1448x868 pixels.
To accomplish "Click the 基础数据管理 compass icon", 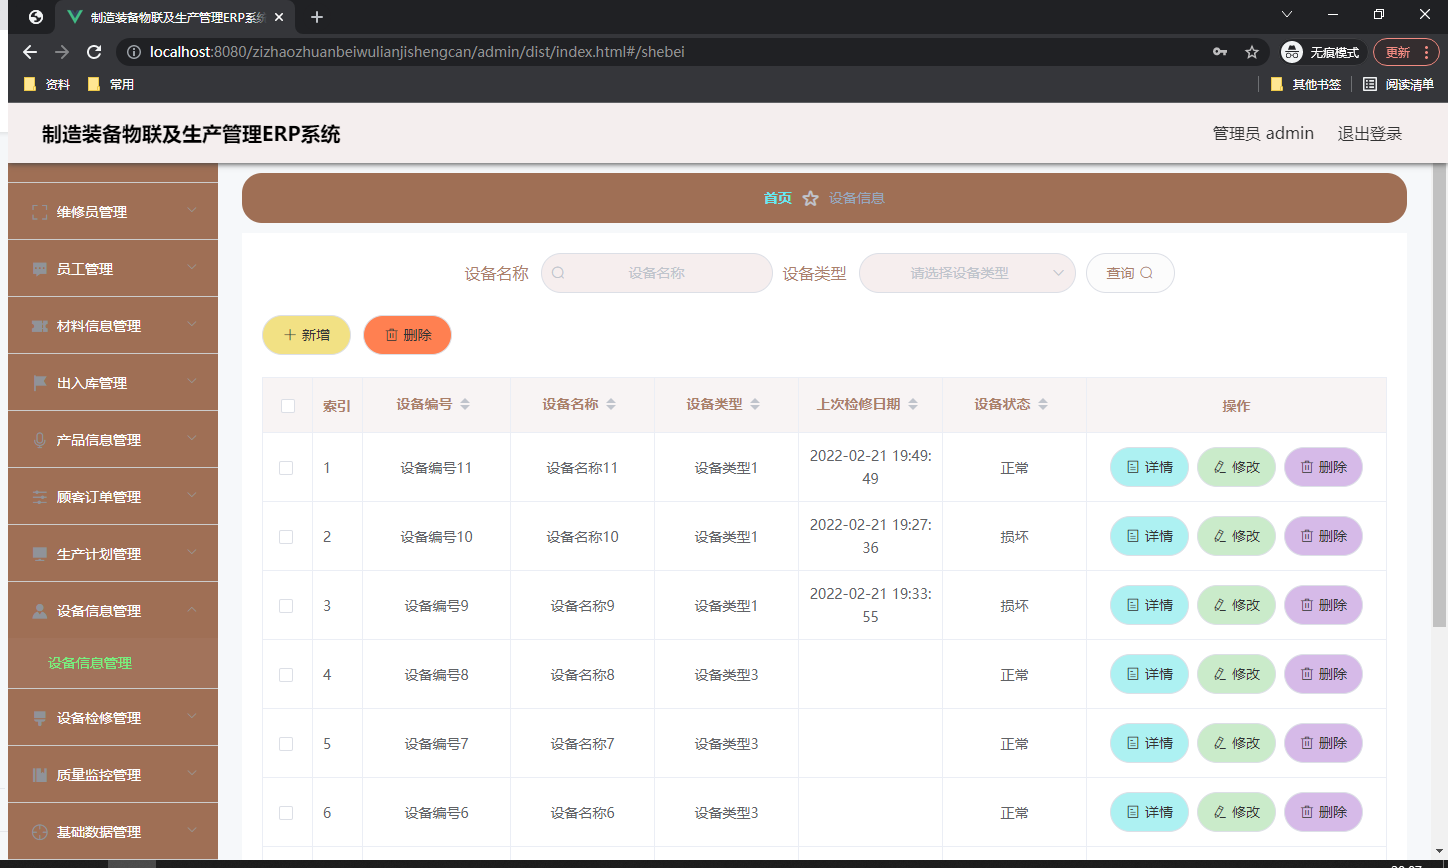I will [40, 832].
